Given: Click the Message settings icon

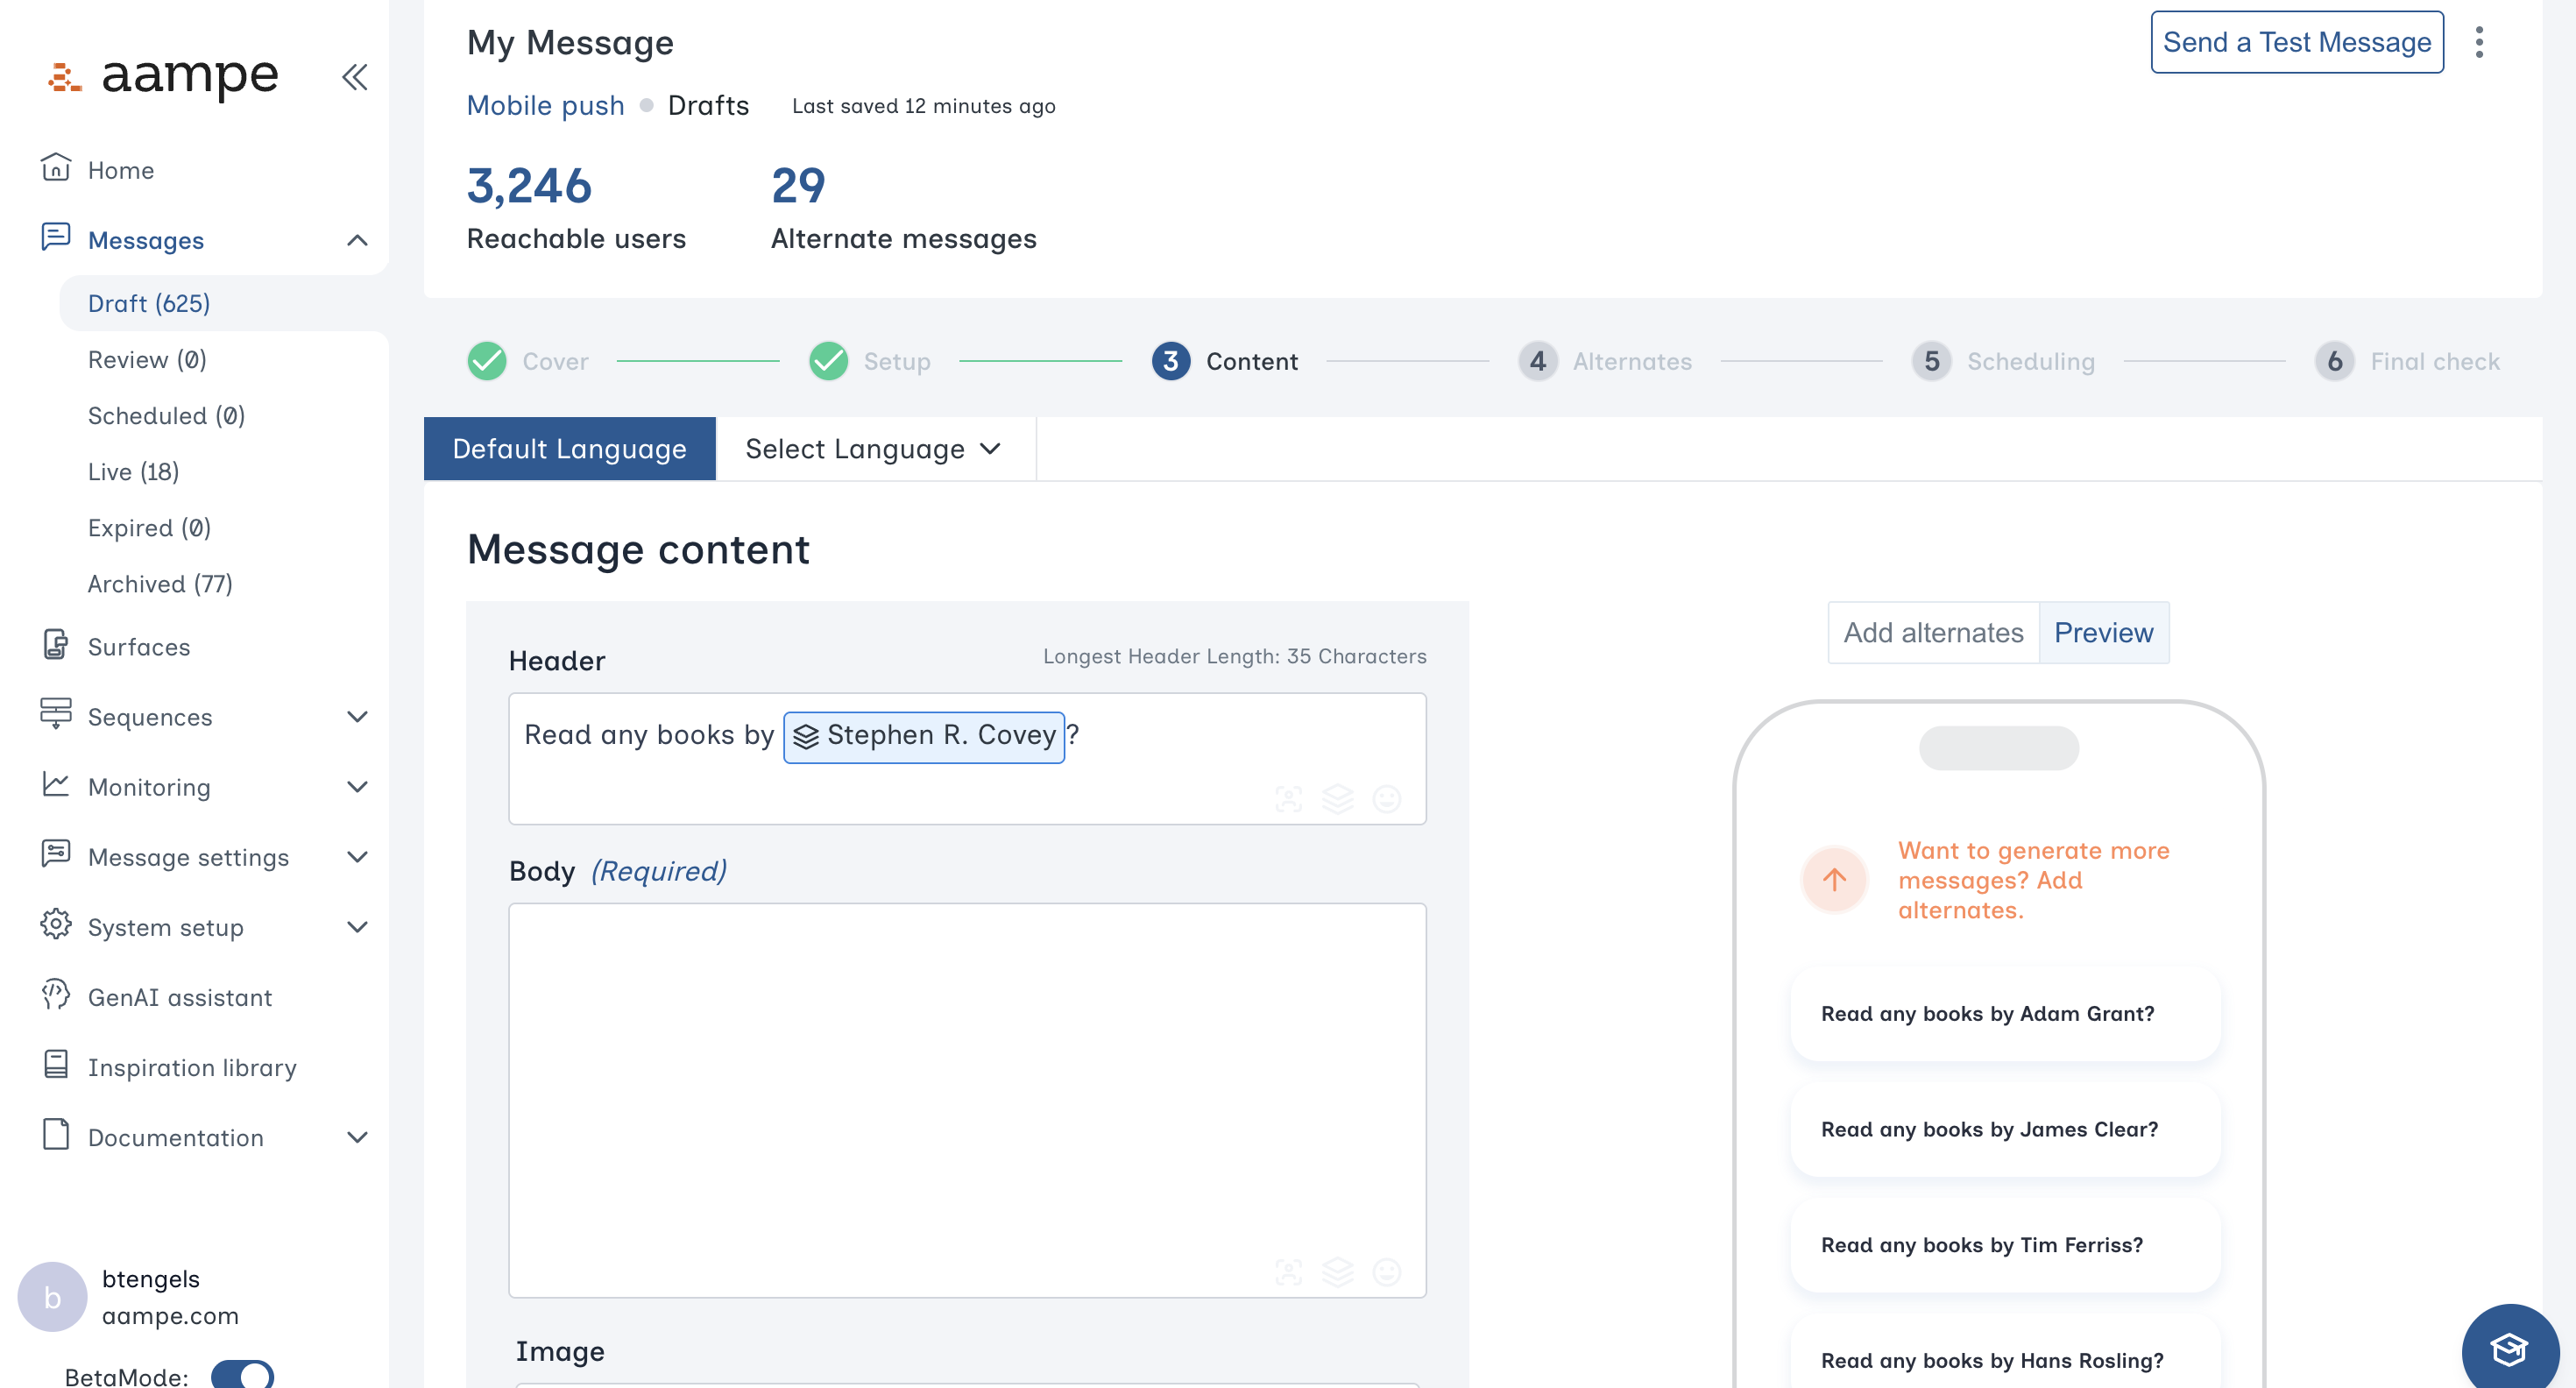Looking at the screenshot, I should 56,854.
